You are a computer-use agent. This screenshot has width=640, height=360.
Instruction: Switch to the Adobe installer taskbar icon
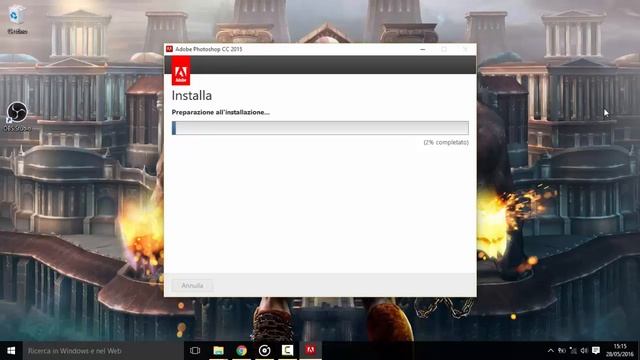[311, 351]
